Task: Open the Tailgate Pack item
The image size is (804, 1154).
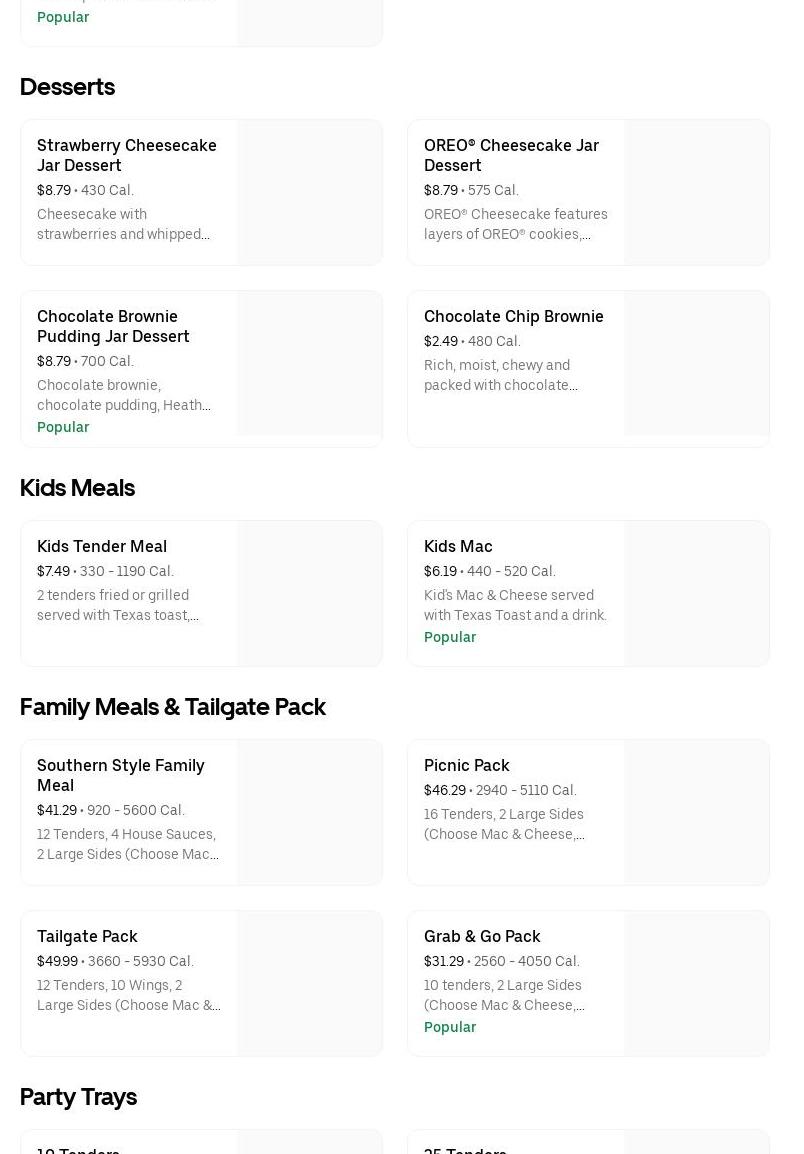Action: [87, 936]
